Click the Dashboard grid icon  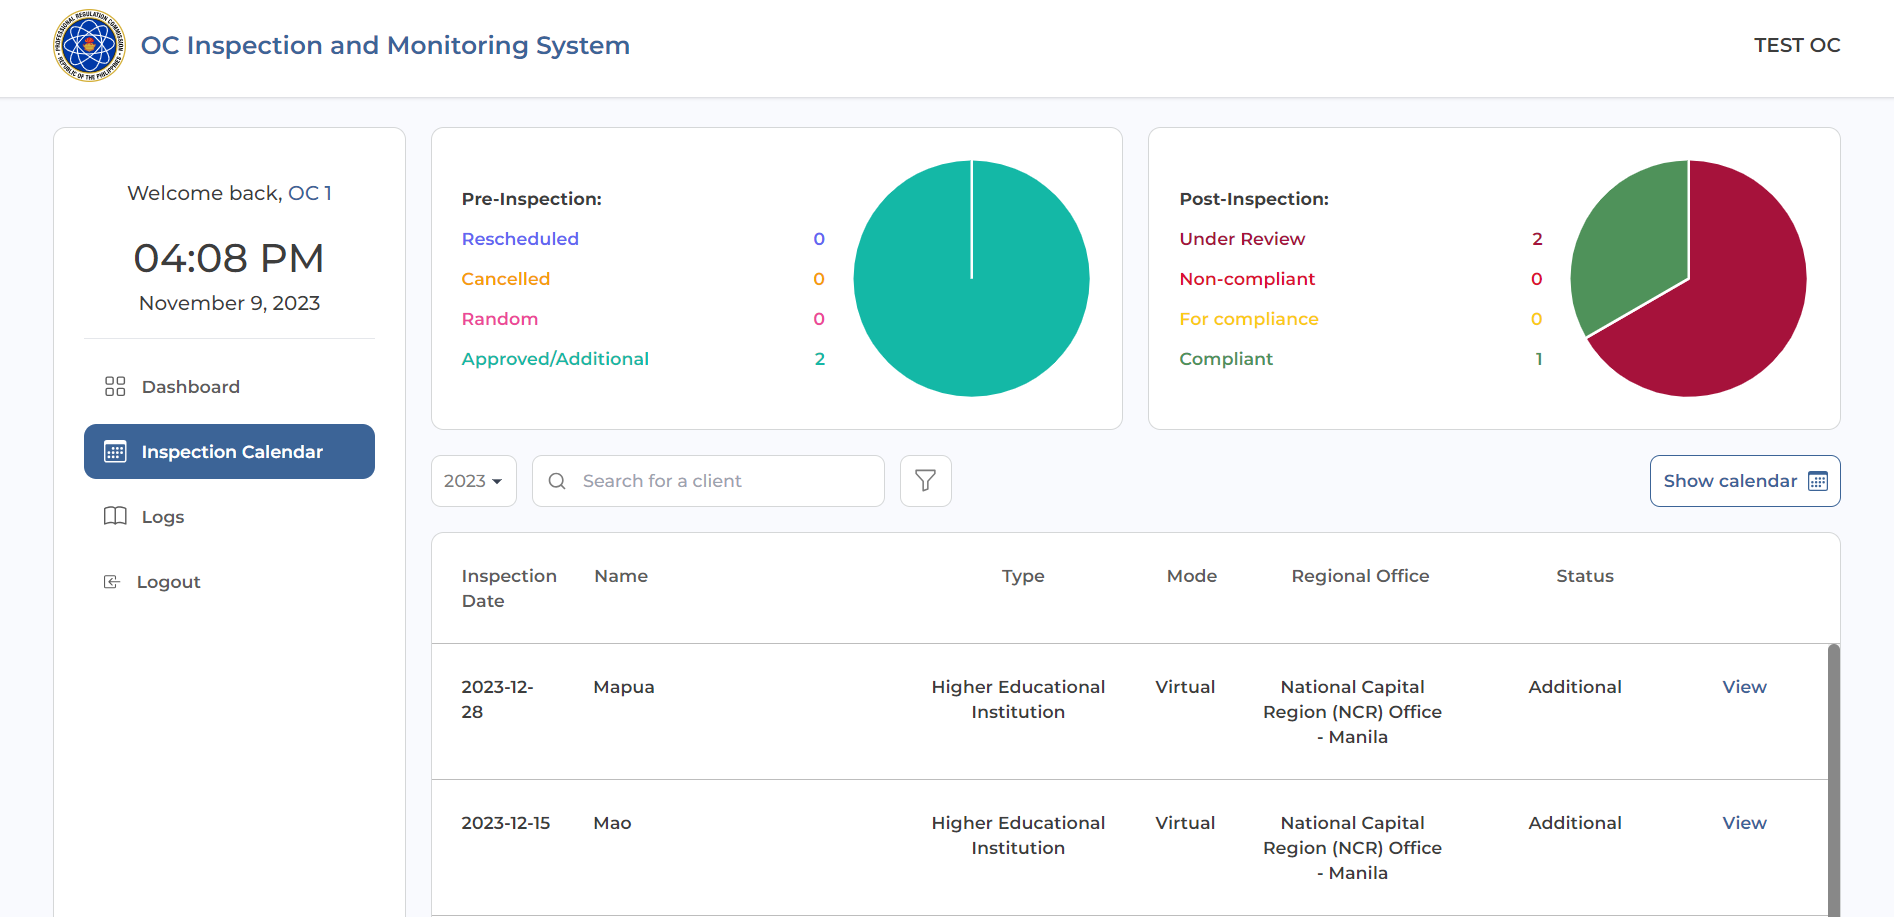coord(115,387)
